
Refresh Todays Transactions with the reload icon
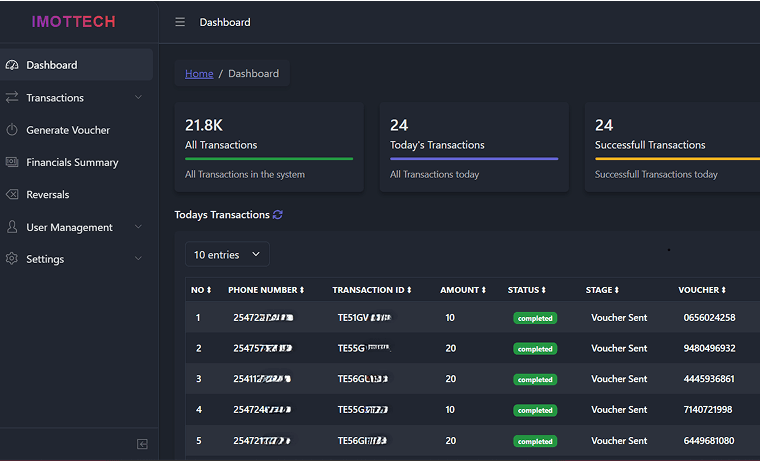click(278, 214)
